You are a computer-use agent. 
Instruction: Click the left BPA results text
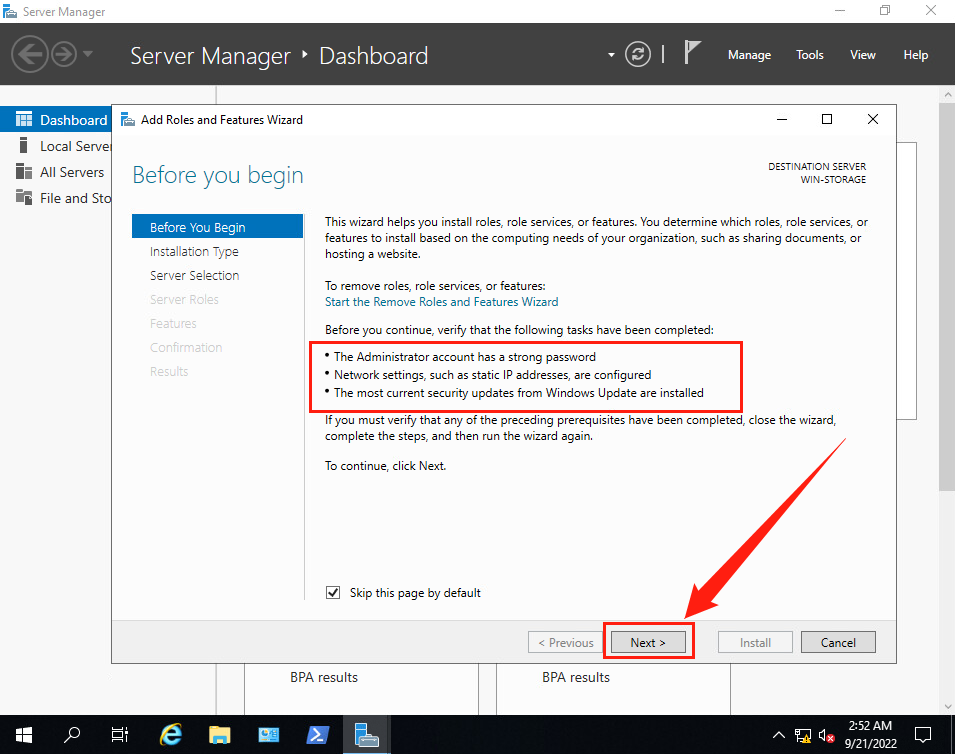(x=323, y=677)
